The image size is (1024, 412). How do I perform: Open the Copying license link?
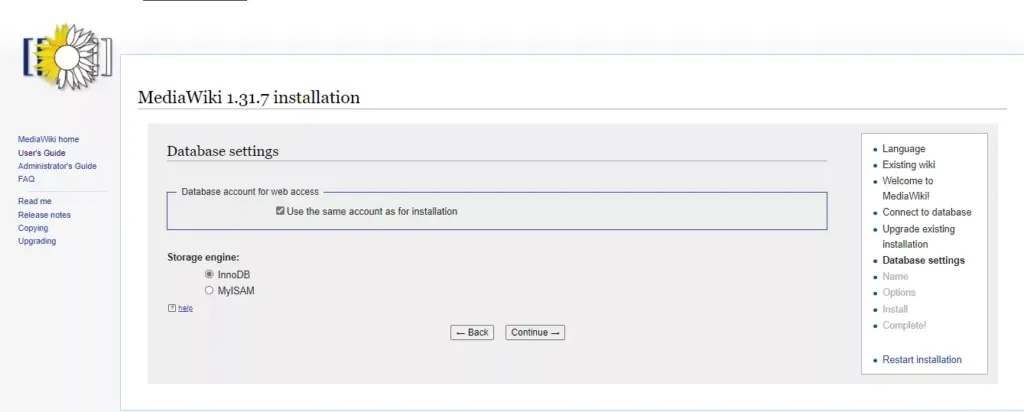pyautogui.click(x=33, y=228)
